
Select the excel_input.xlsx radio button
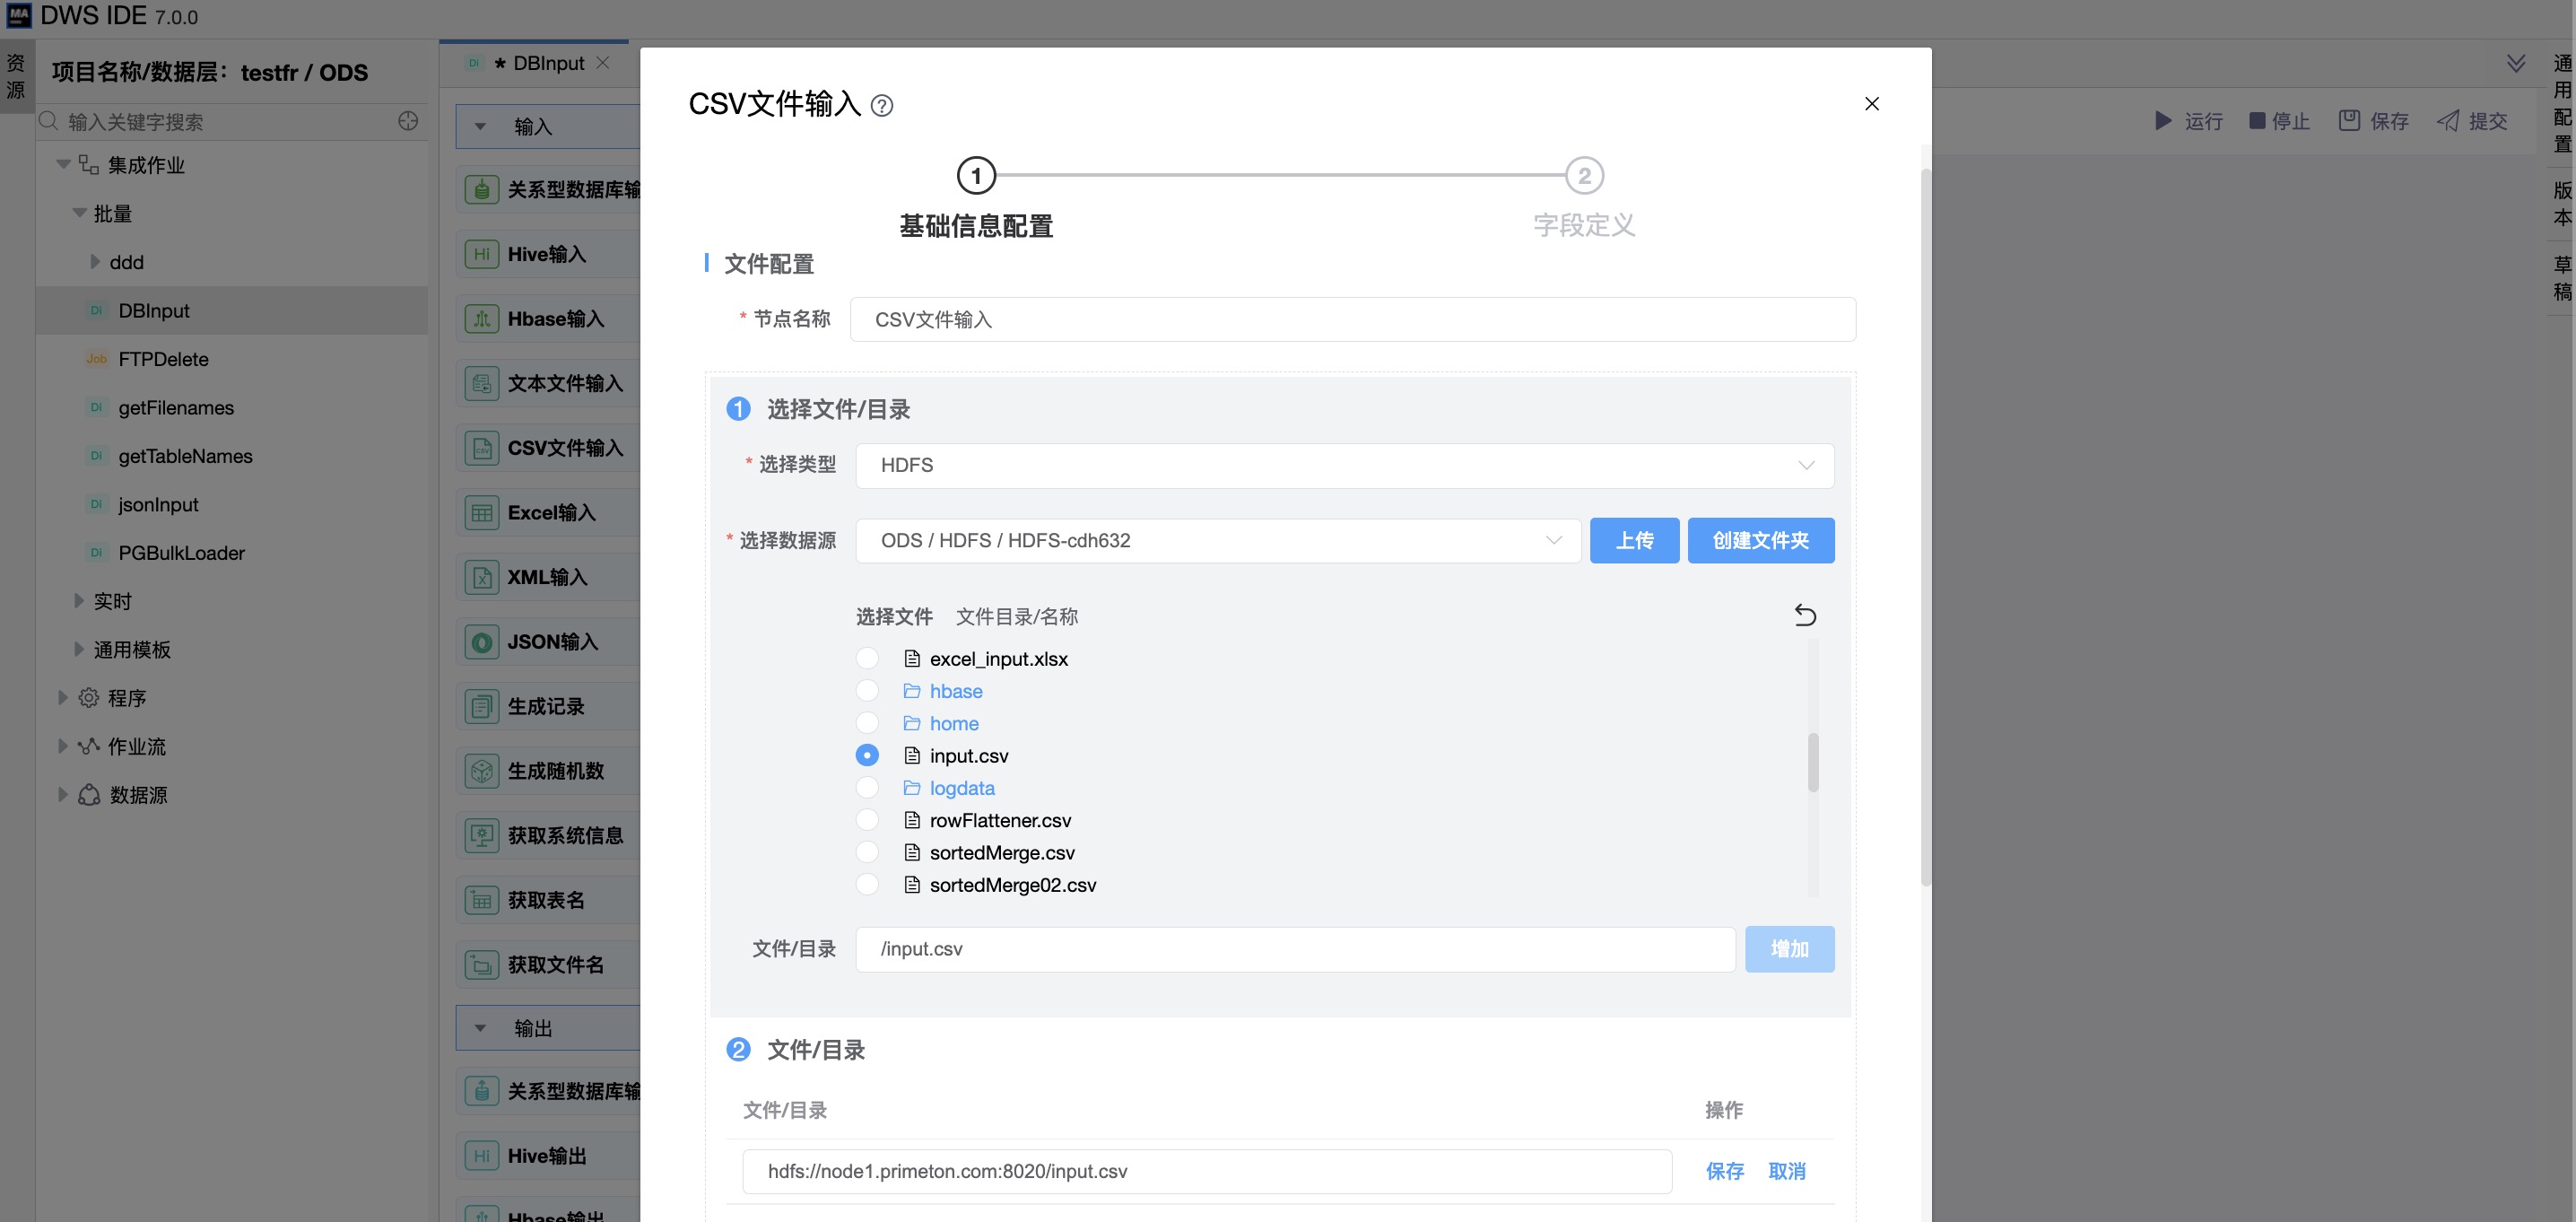coord(867,659)
